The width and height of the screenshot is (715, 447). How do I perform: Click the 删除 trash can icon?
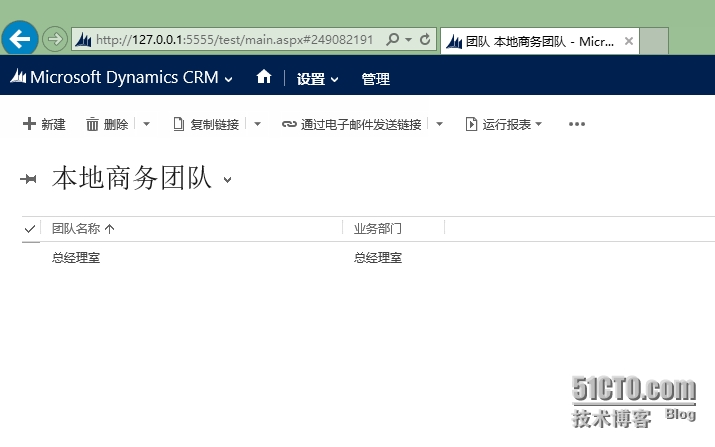tap(92, 124)
